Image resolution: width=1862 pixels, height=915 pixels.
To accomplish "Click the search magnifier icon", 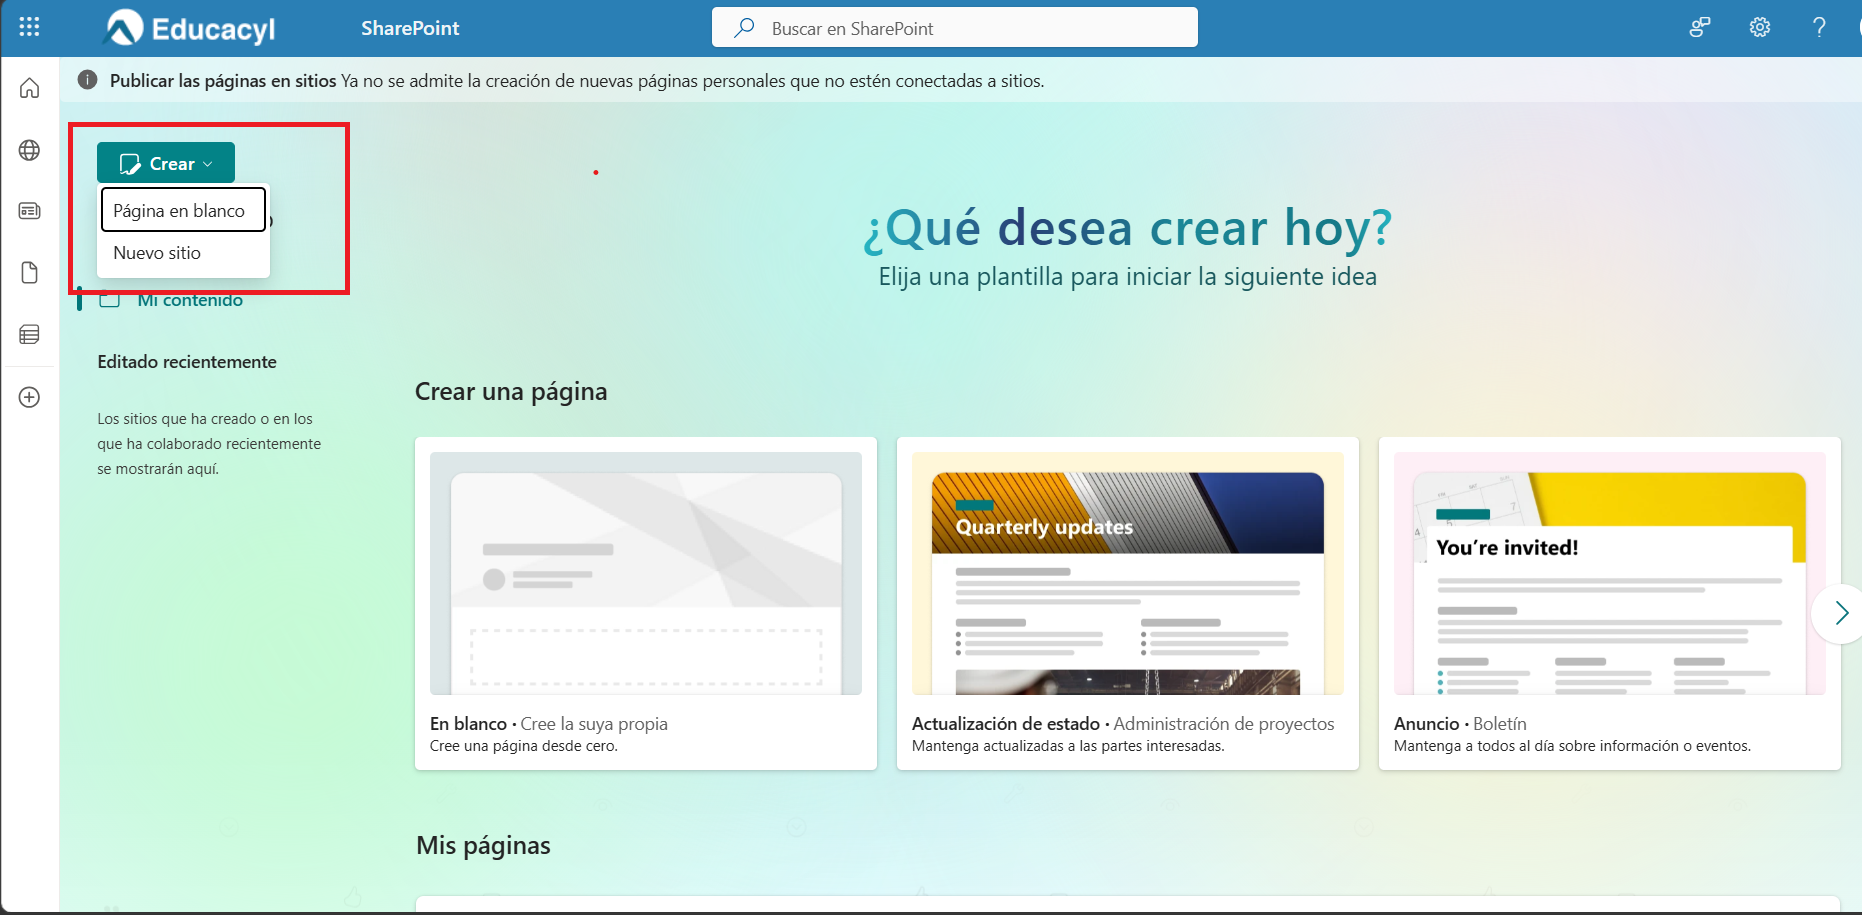I will tap(744, 28).
